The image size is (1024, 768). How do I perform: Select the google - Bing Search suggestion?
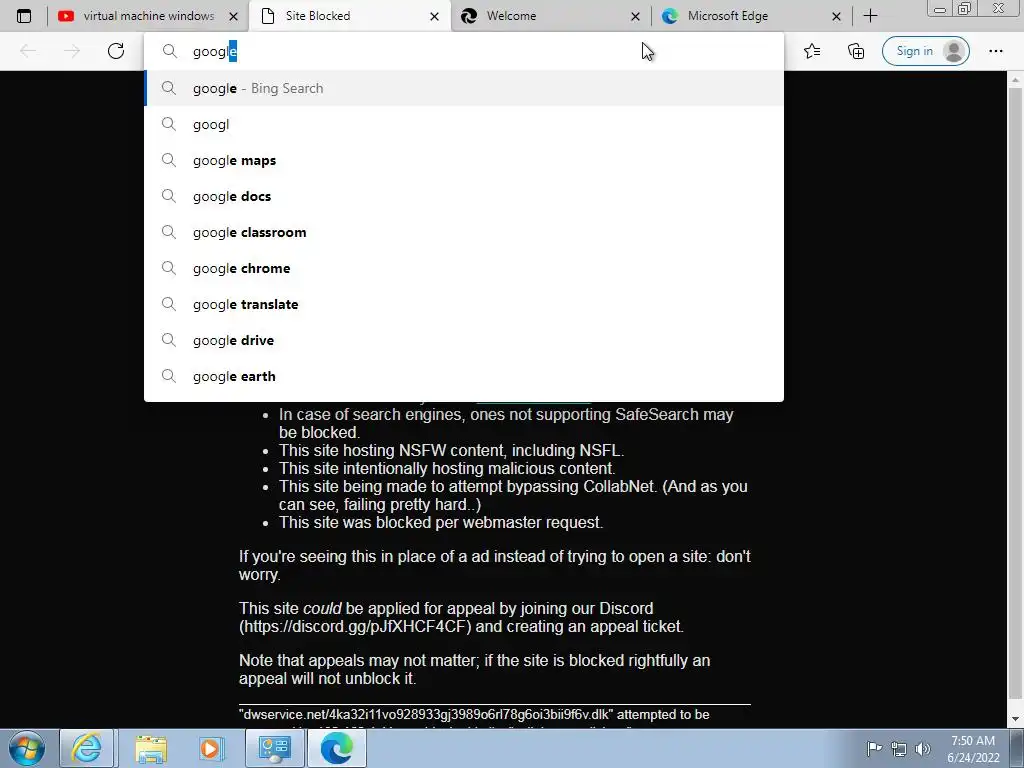(464, 88)
